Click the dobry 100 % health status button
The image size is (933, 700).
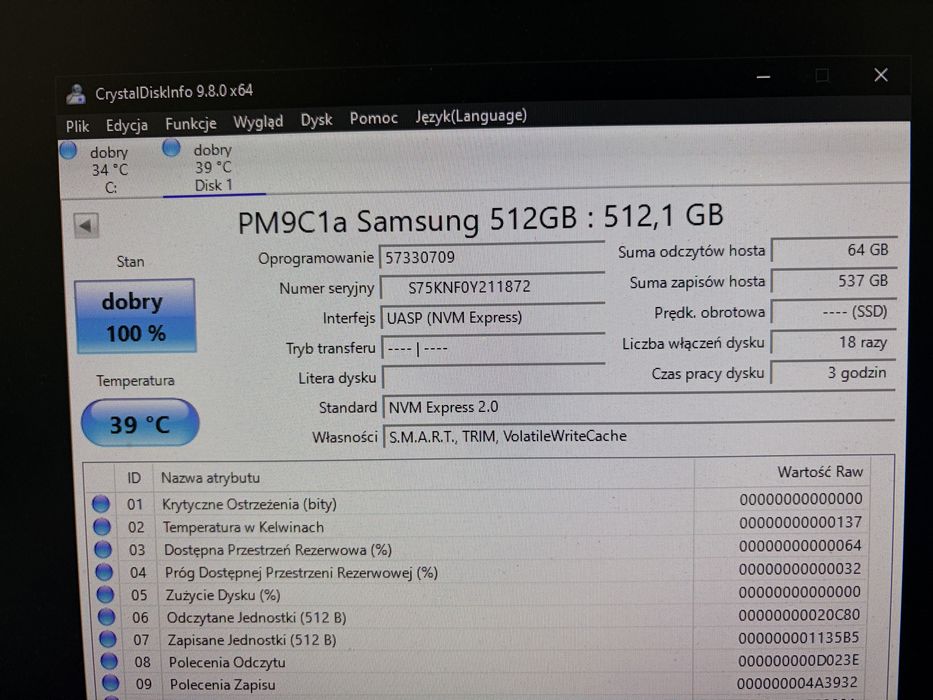(x=135, y=316)
